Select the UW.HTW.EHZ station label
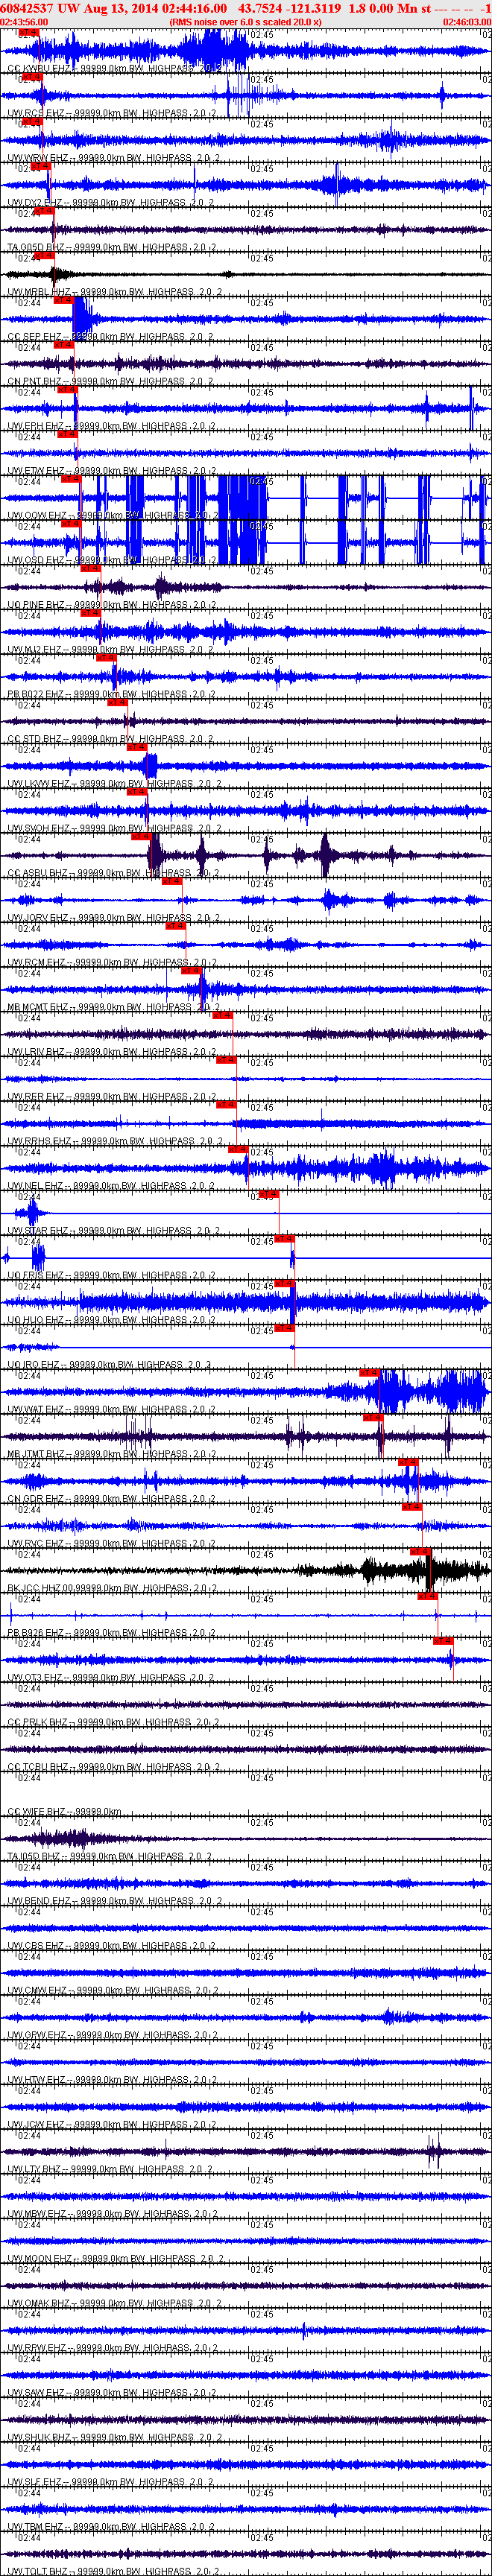 113,2080
